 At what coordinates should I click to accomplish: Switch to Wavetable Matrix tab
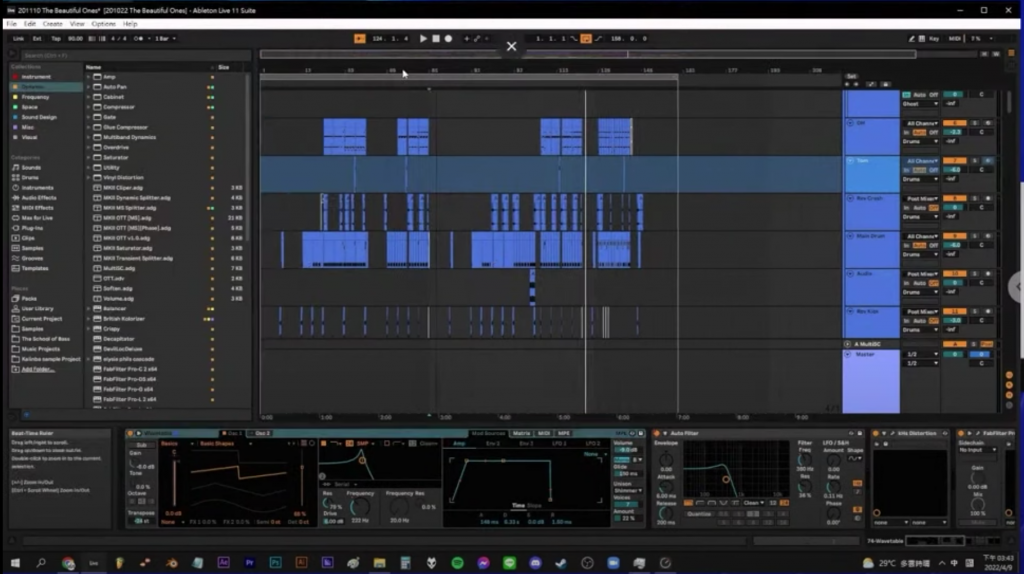(521, 434)
